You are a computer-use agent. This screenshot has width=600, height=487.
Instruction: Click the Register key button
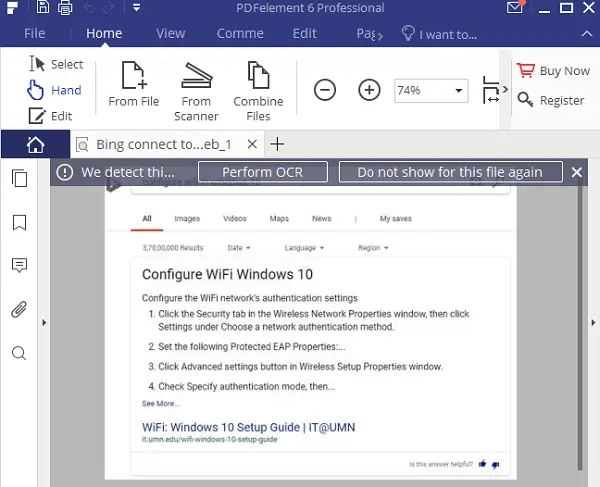tap(551, 100)
